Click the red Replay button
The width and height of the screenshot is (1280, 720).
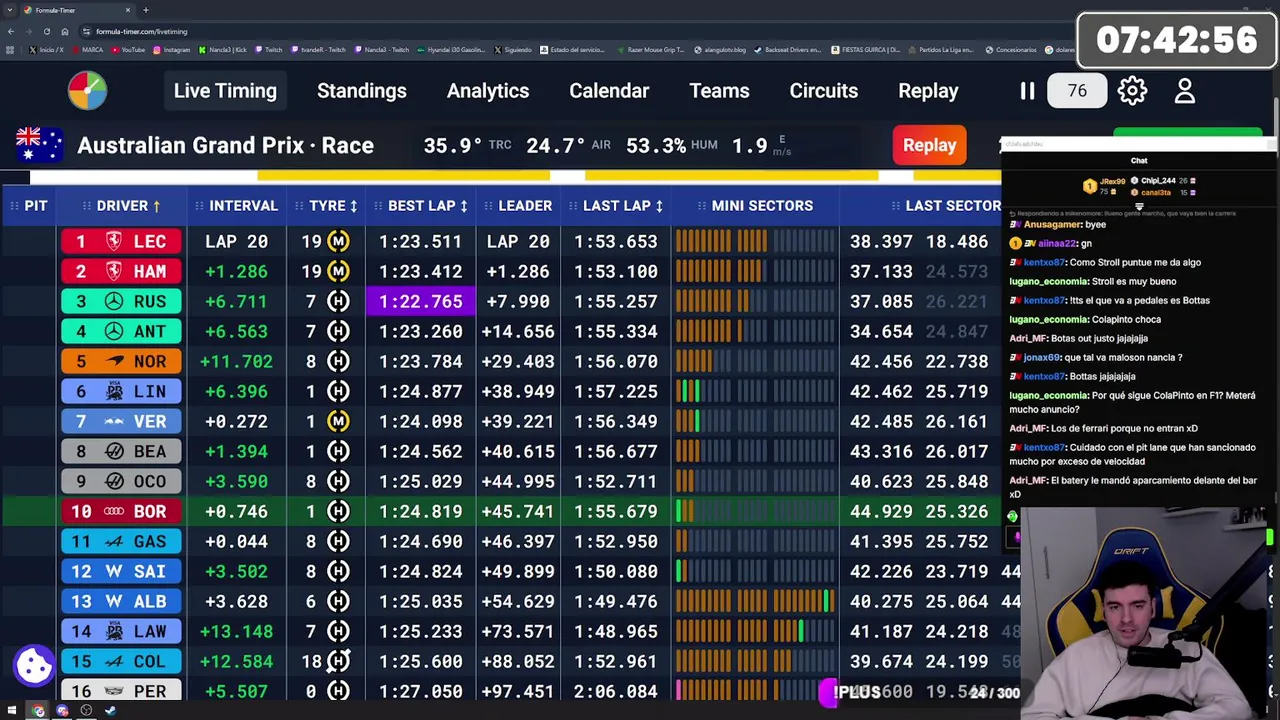click(929, 145)
